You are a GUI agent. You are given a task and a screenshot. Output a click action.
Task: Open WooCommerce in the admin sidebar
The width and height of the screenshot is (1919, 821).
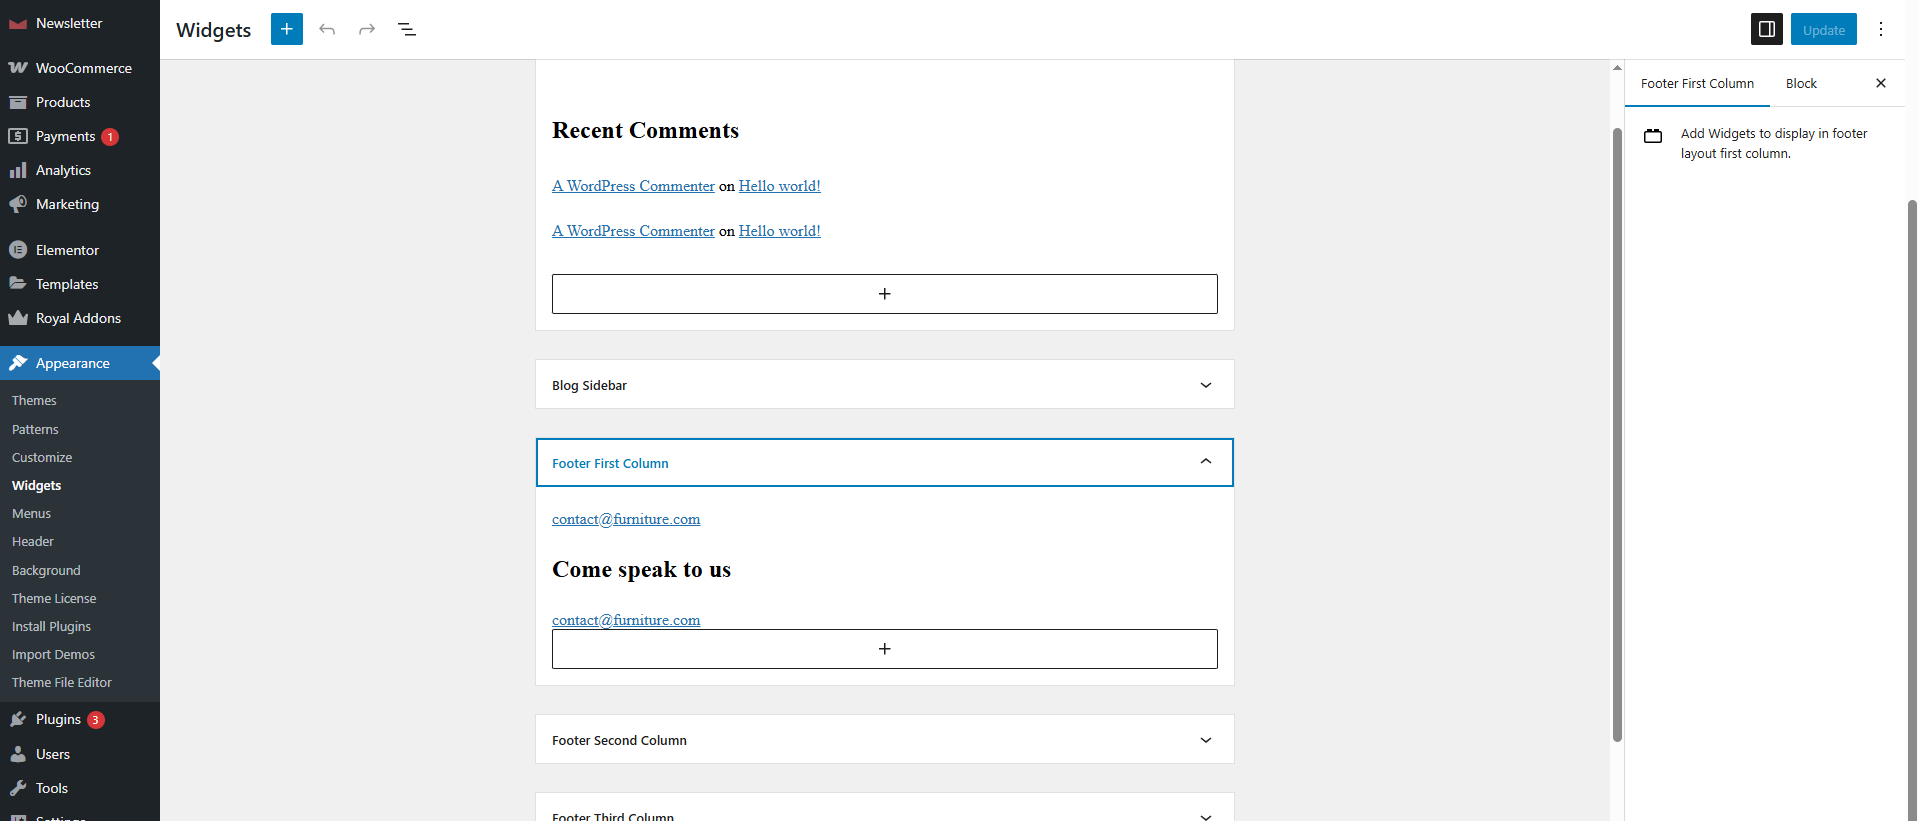point(83,68)
